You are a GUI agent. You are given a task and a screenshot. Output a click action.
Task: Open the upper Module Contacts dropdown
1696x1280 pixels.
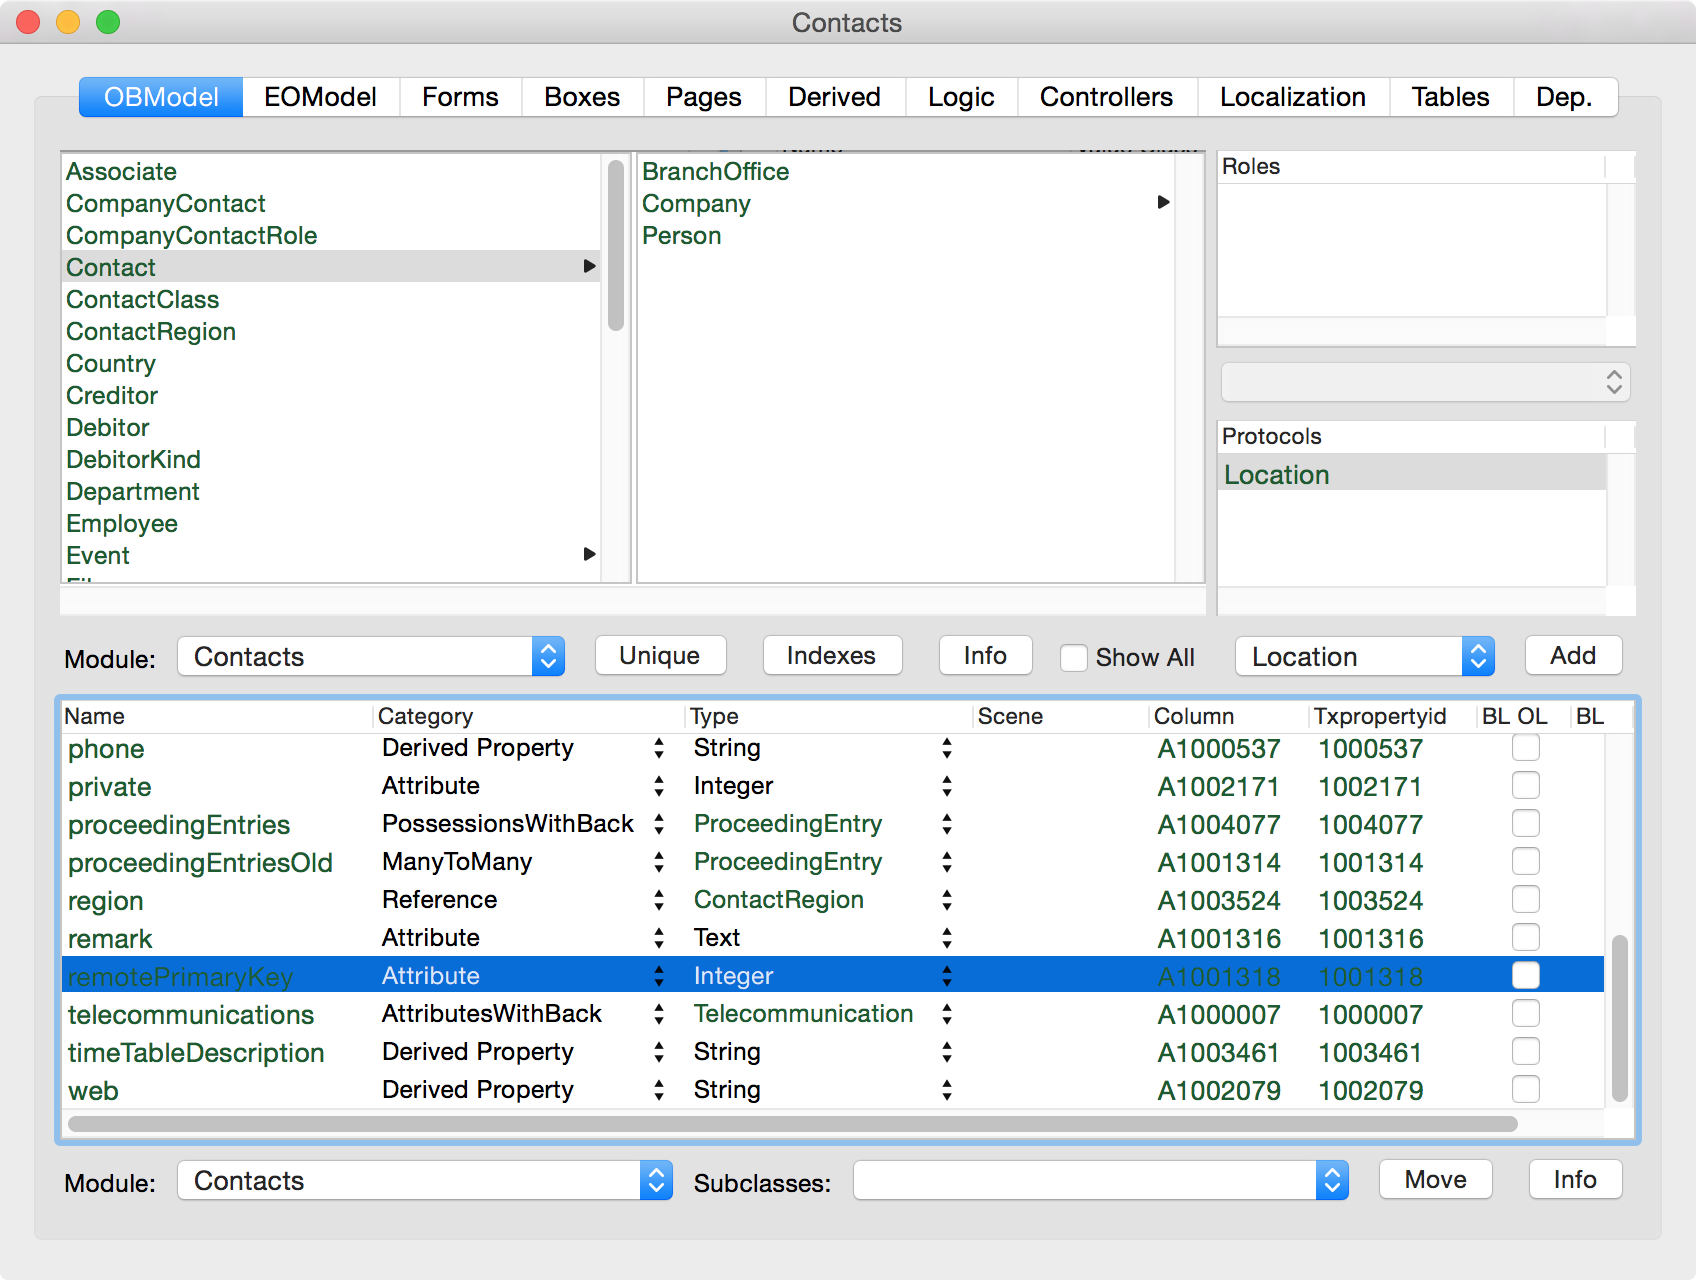(x=371, y=657)
